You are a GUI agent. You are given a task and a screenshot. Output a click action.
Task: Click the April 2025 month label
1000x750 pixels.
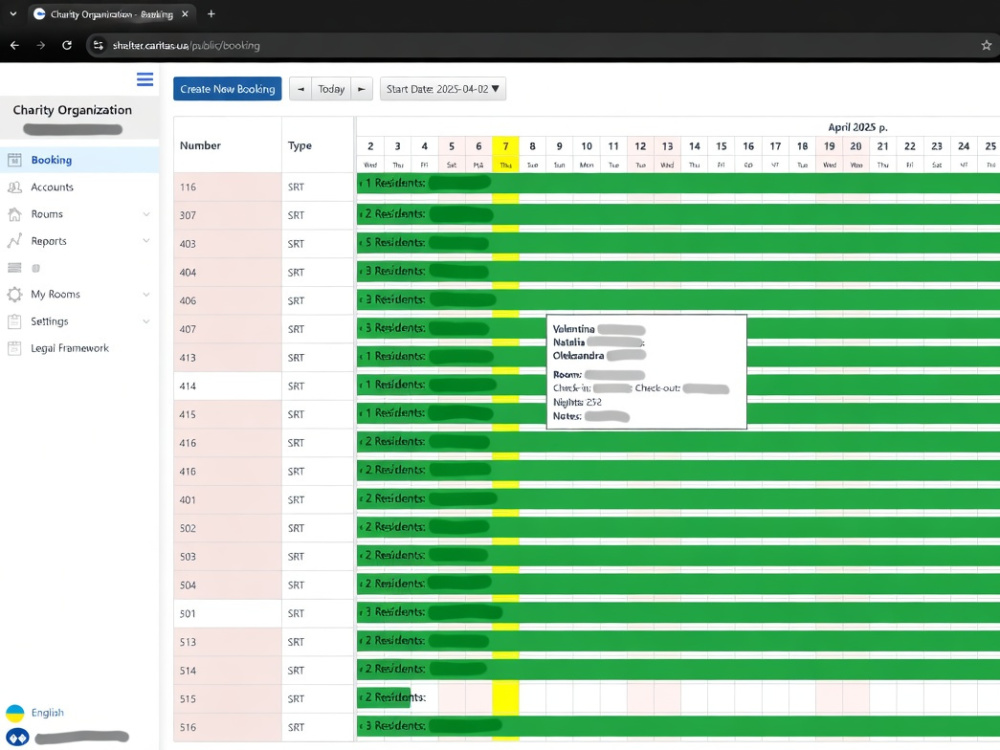click(x=857, y=127)
